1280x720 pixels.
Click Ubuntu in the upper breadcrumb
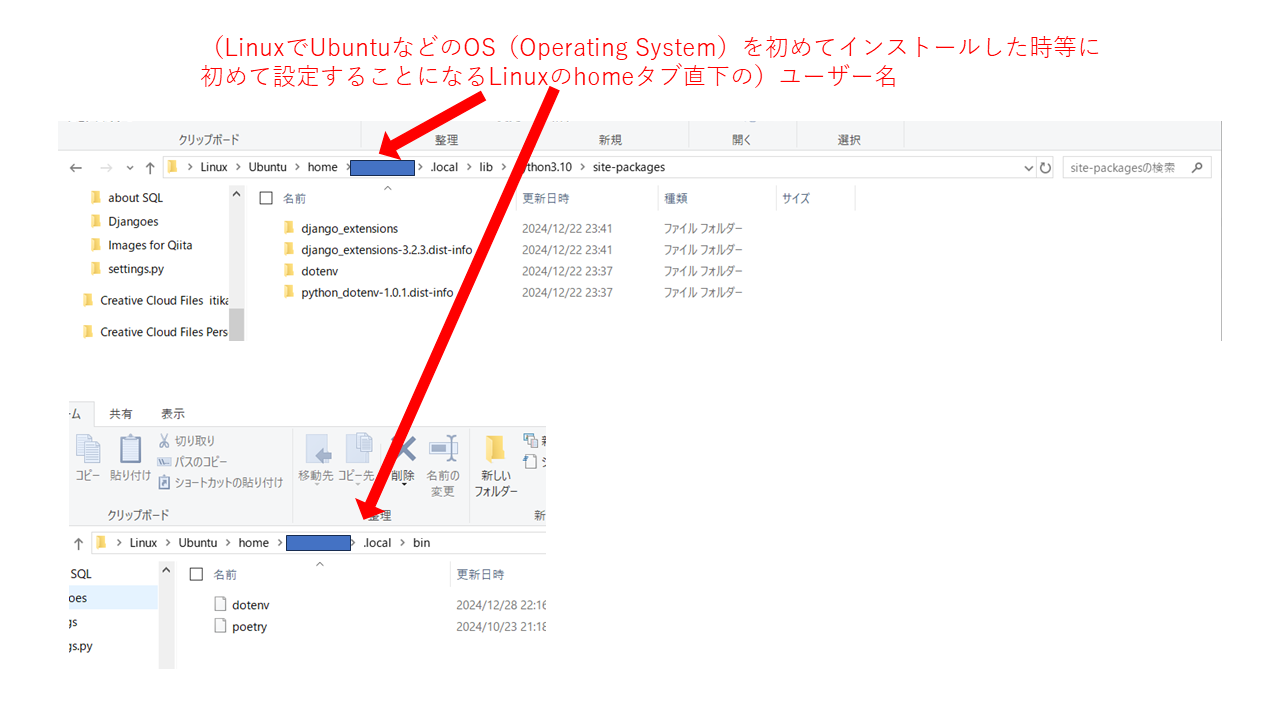pos(268,167)
